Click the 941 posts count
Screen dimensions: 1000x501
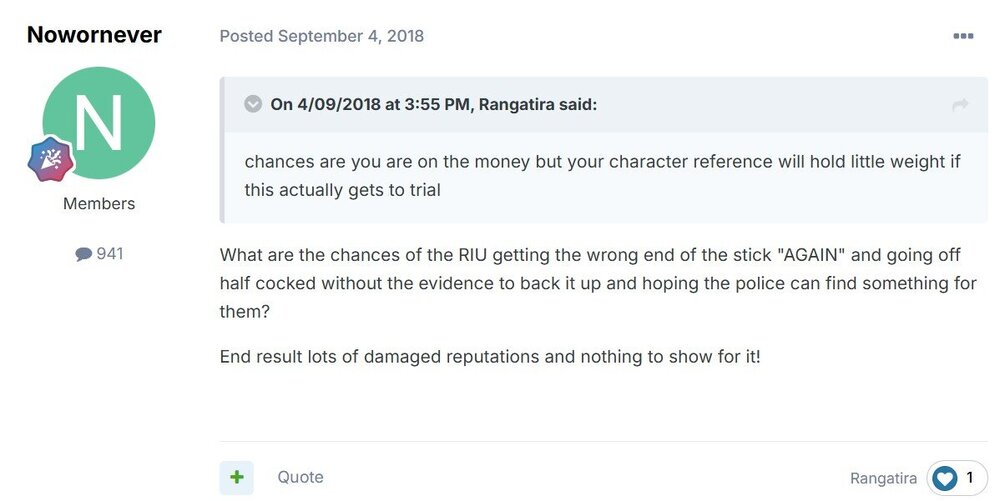(109, 254)
